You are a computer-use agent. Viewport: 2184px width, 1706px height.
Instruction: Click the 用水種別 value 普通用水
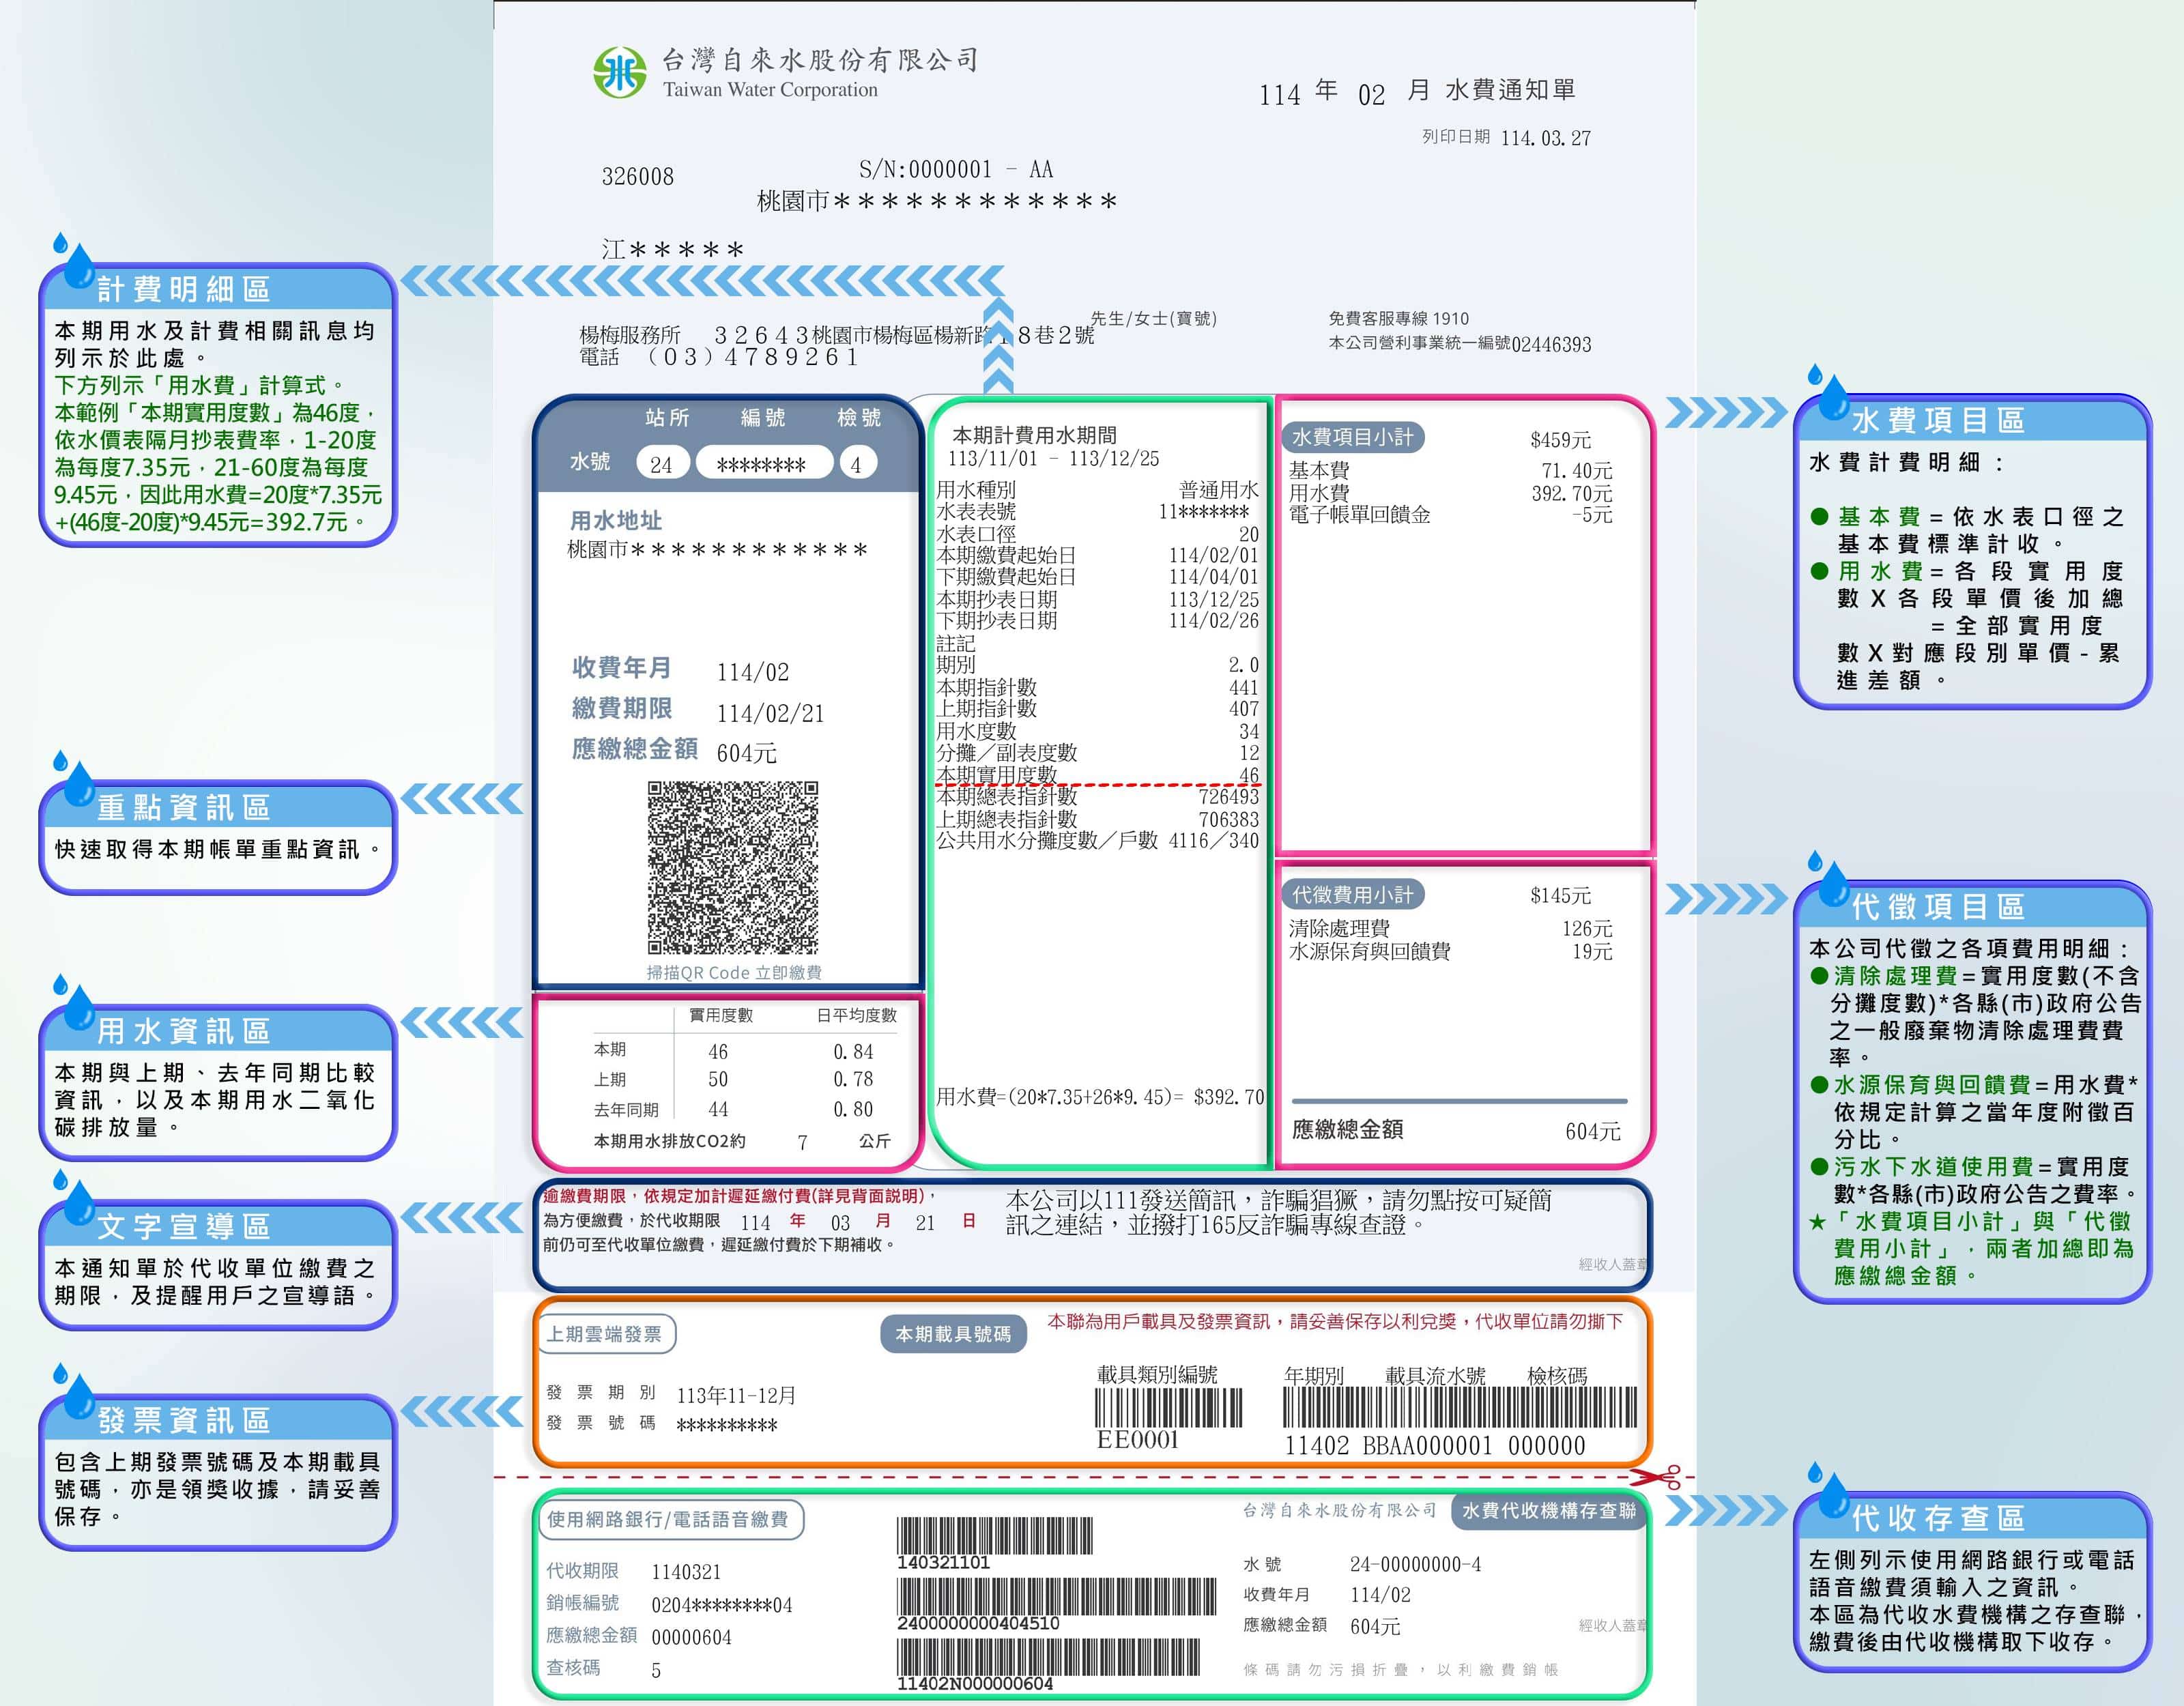click(x=1218, y=490)
